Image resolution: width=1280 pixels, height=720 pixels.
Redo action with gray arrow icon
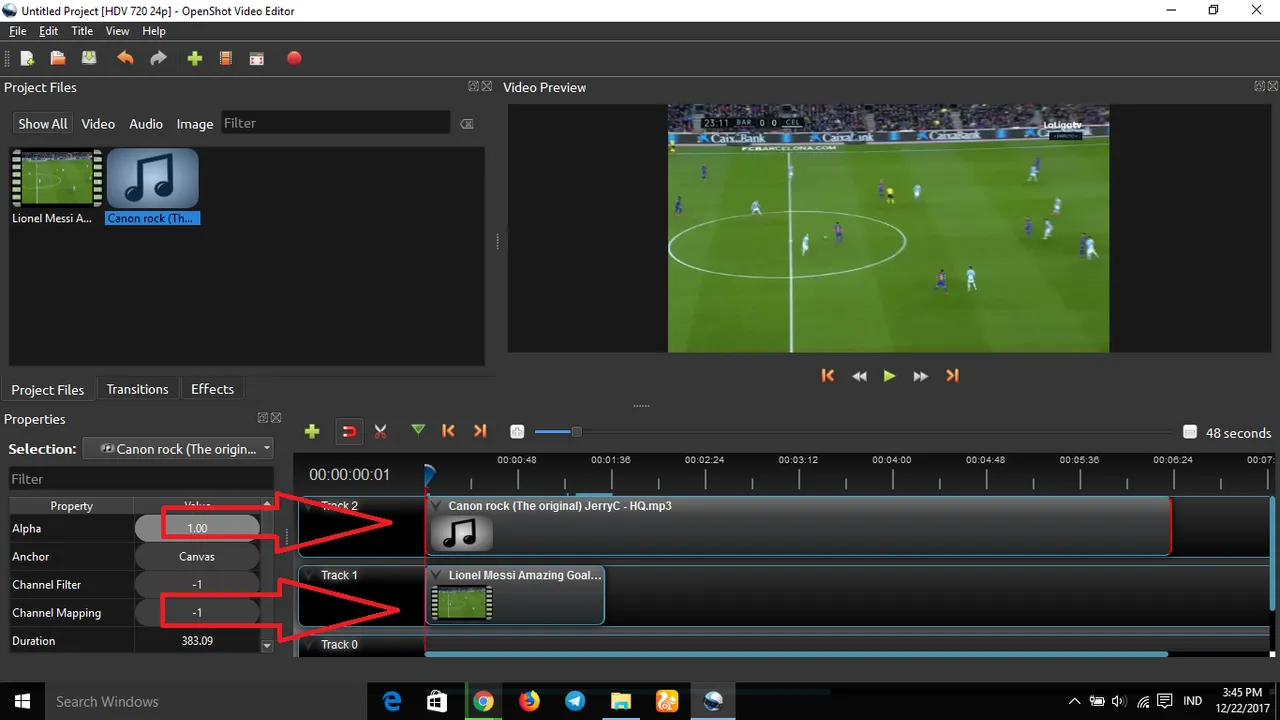tap(158, 59)
